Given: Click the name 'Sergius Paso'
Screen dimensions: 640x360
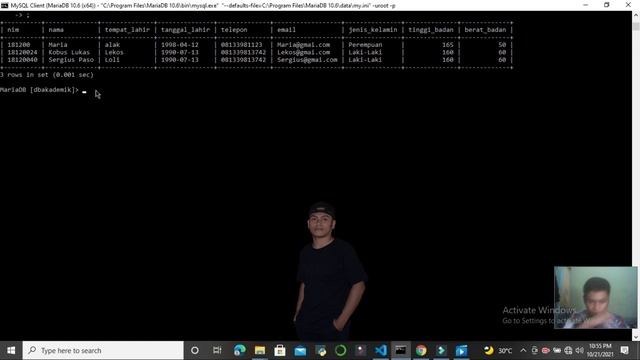Looking at the screenshot, I should click(x=71, y=60).
